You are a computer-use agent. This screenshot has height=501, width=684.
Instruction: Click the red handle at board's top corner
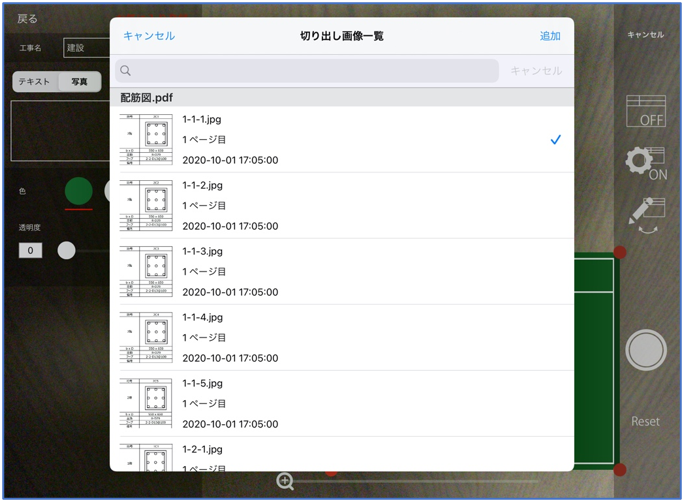tap(620, 252)
